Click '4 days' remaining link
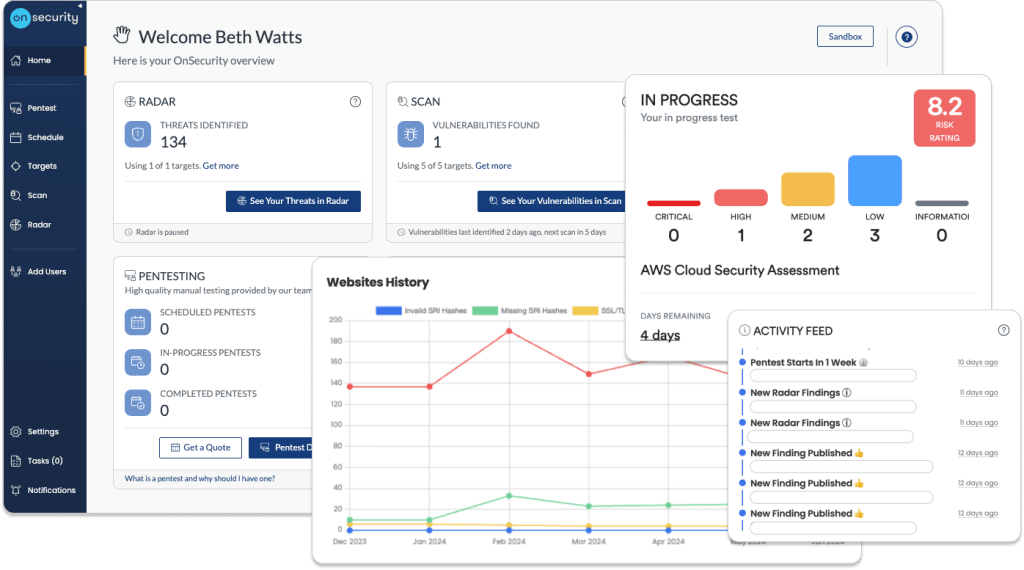The image size is (1024, 570). click(x=660, y=335)
